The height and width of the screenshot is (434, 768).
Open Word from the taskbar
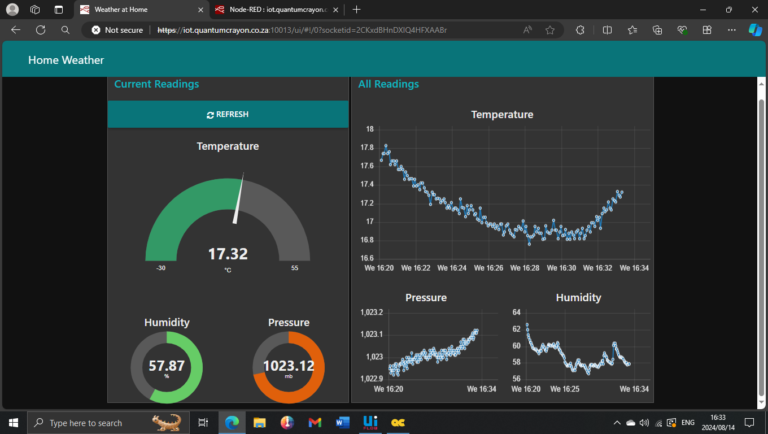[x=342, y=423]
